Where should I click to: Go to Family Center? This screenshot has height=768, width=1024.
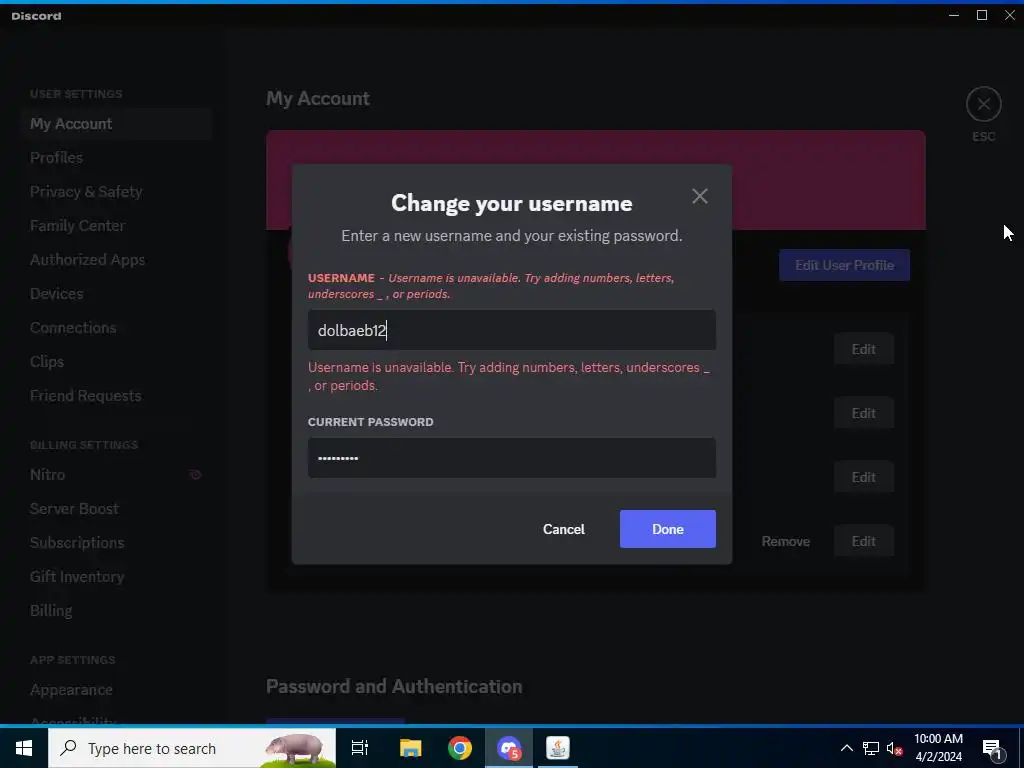(x=116, y=225)
